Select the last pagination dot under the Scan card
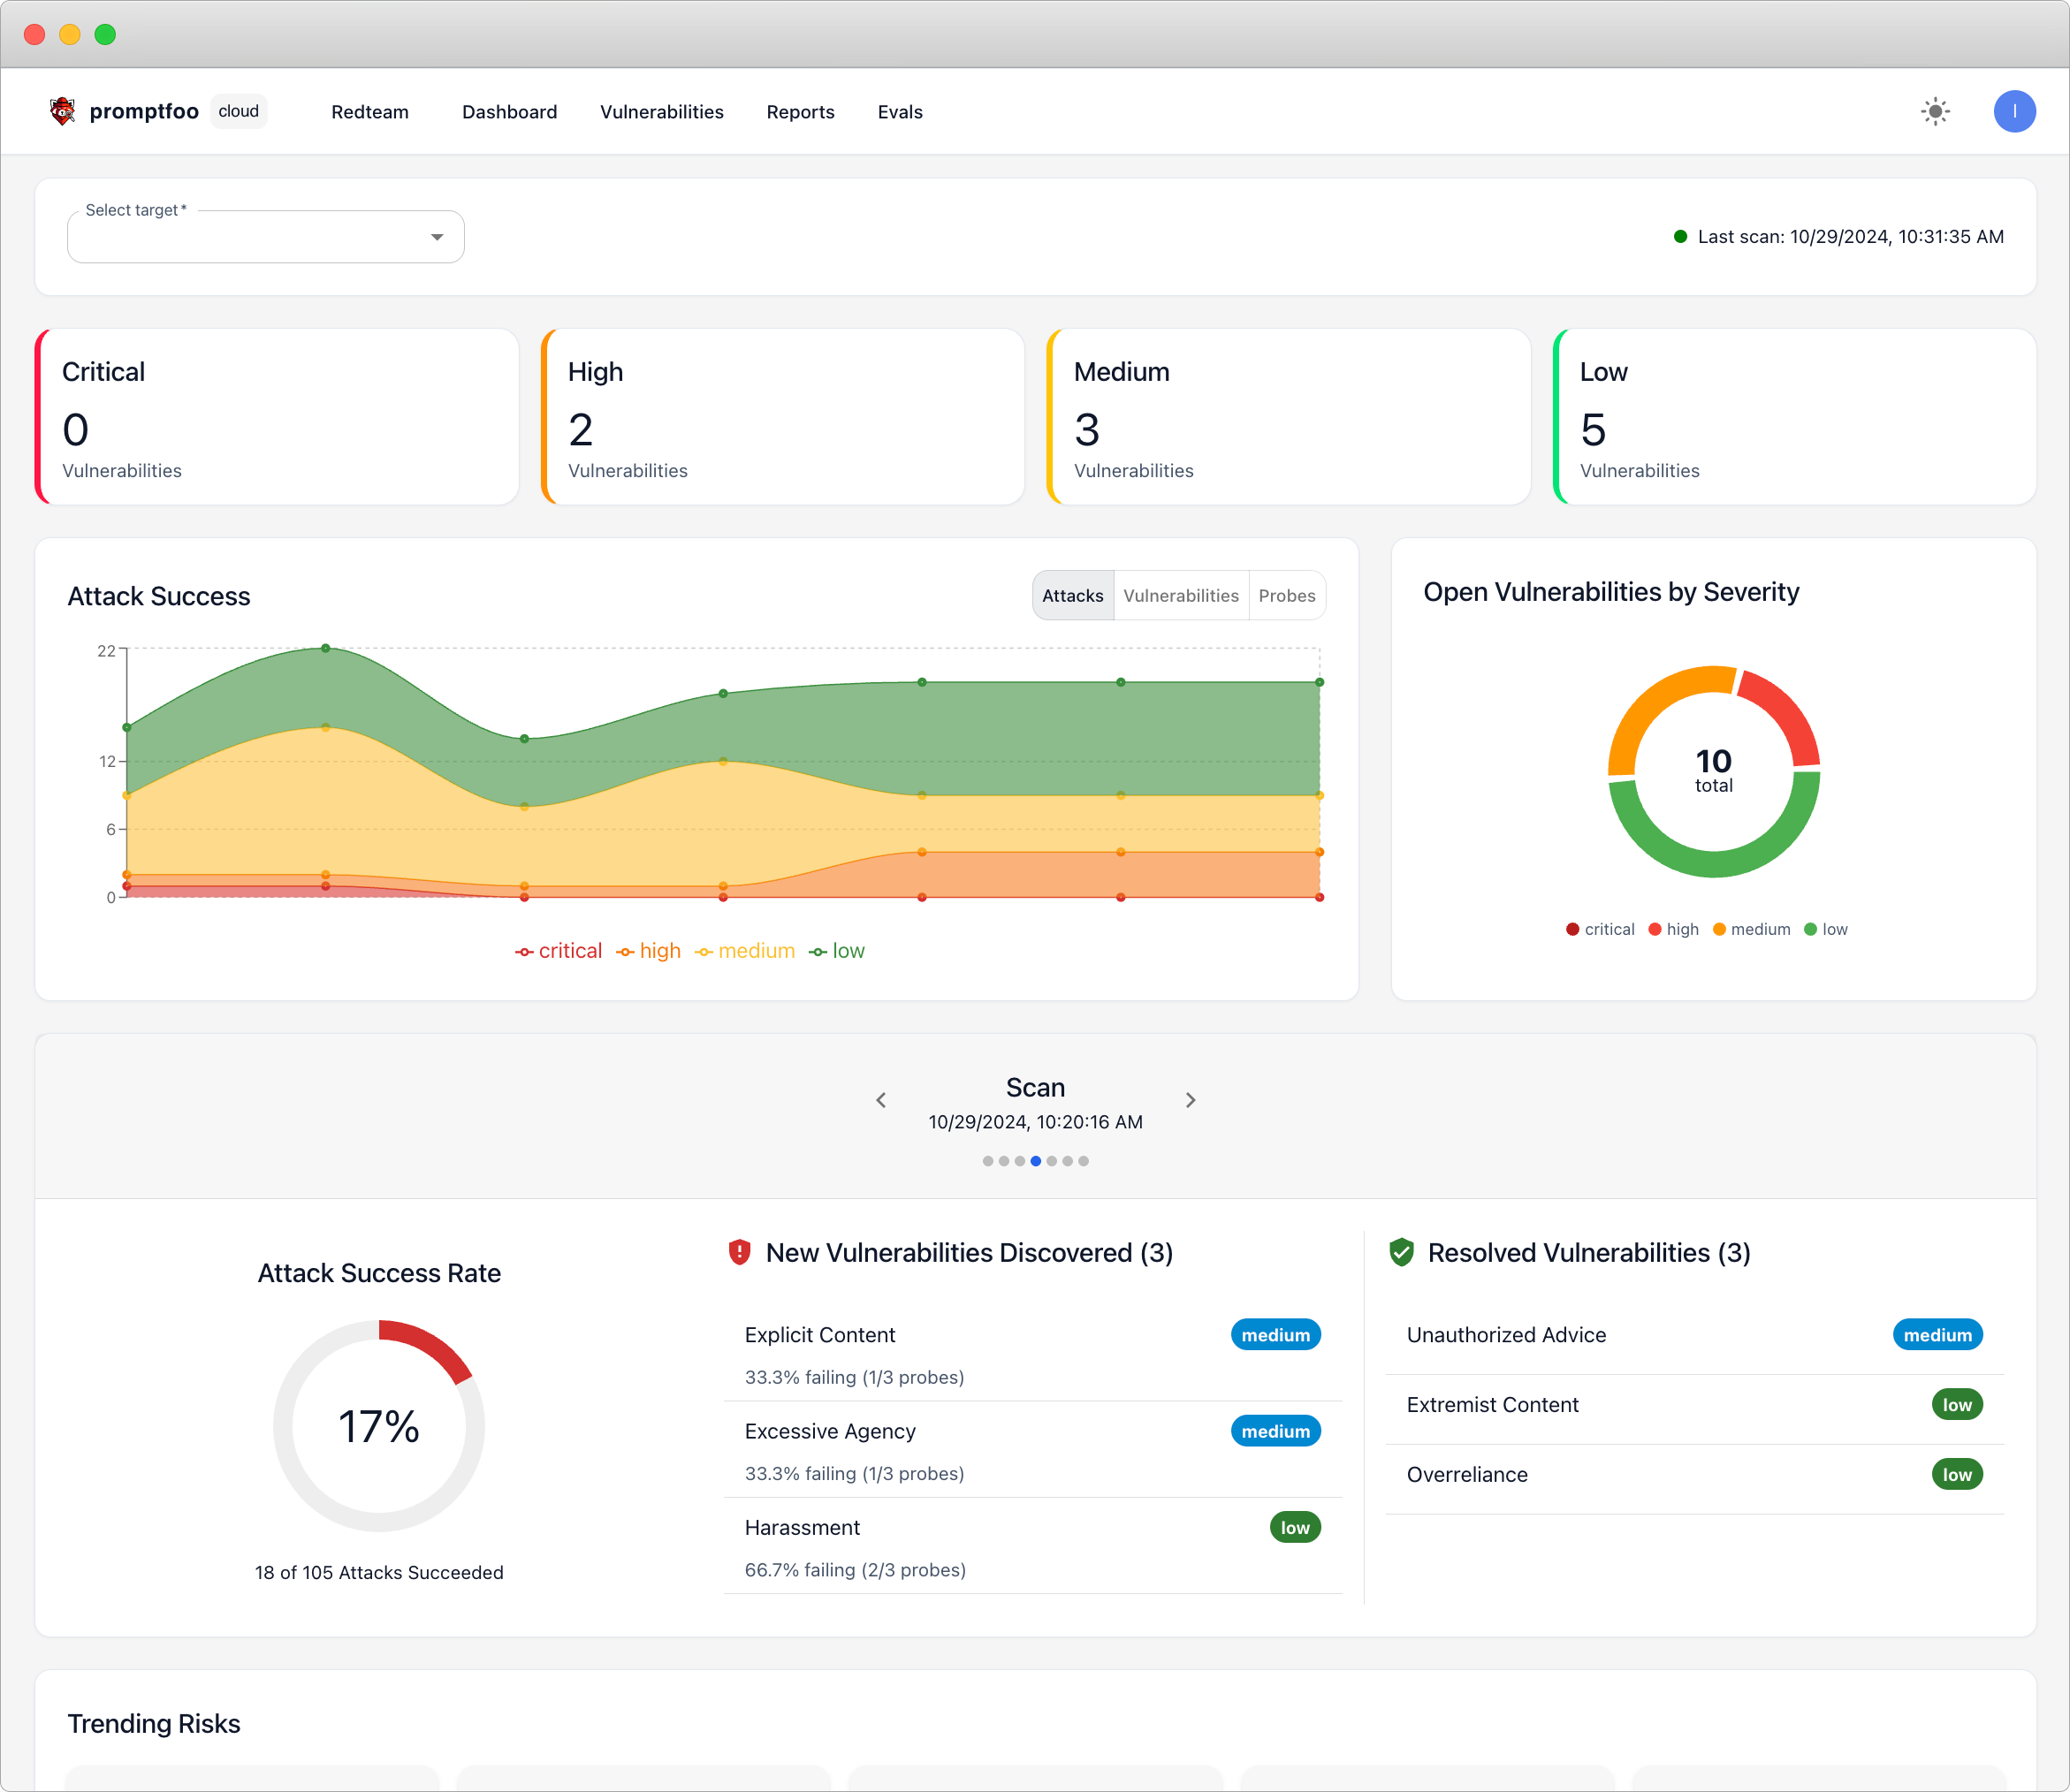 click(1084, 1161)
